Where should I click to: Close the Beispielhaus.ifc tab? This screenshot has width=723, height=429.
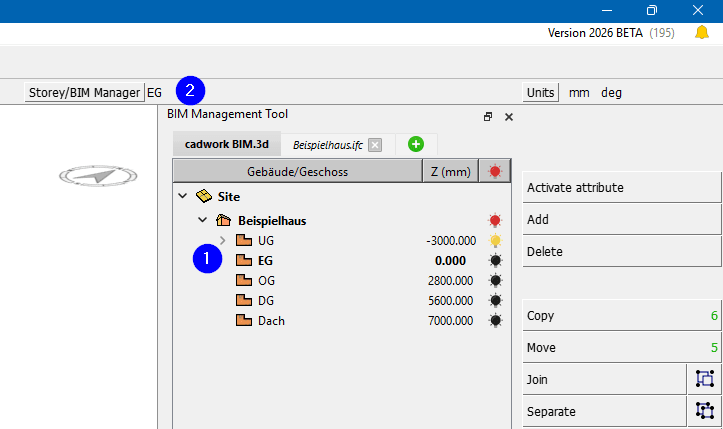tap(375, 145)
